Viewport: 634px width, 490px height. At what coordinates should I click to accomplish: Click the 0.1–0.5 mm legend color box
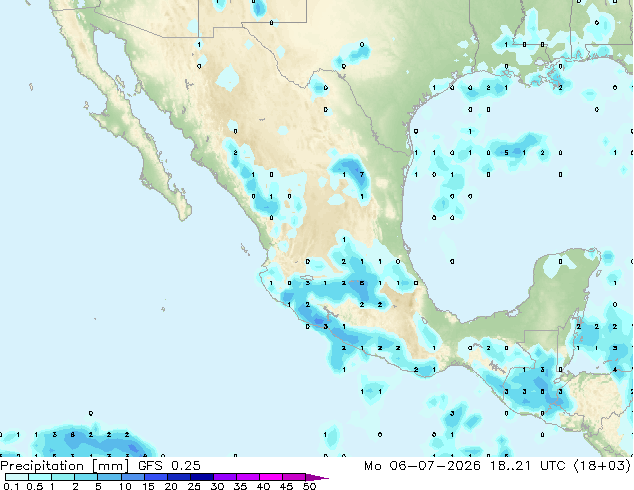click(x=17, y=477)
